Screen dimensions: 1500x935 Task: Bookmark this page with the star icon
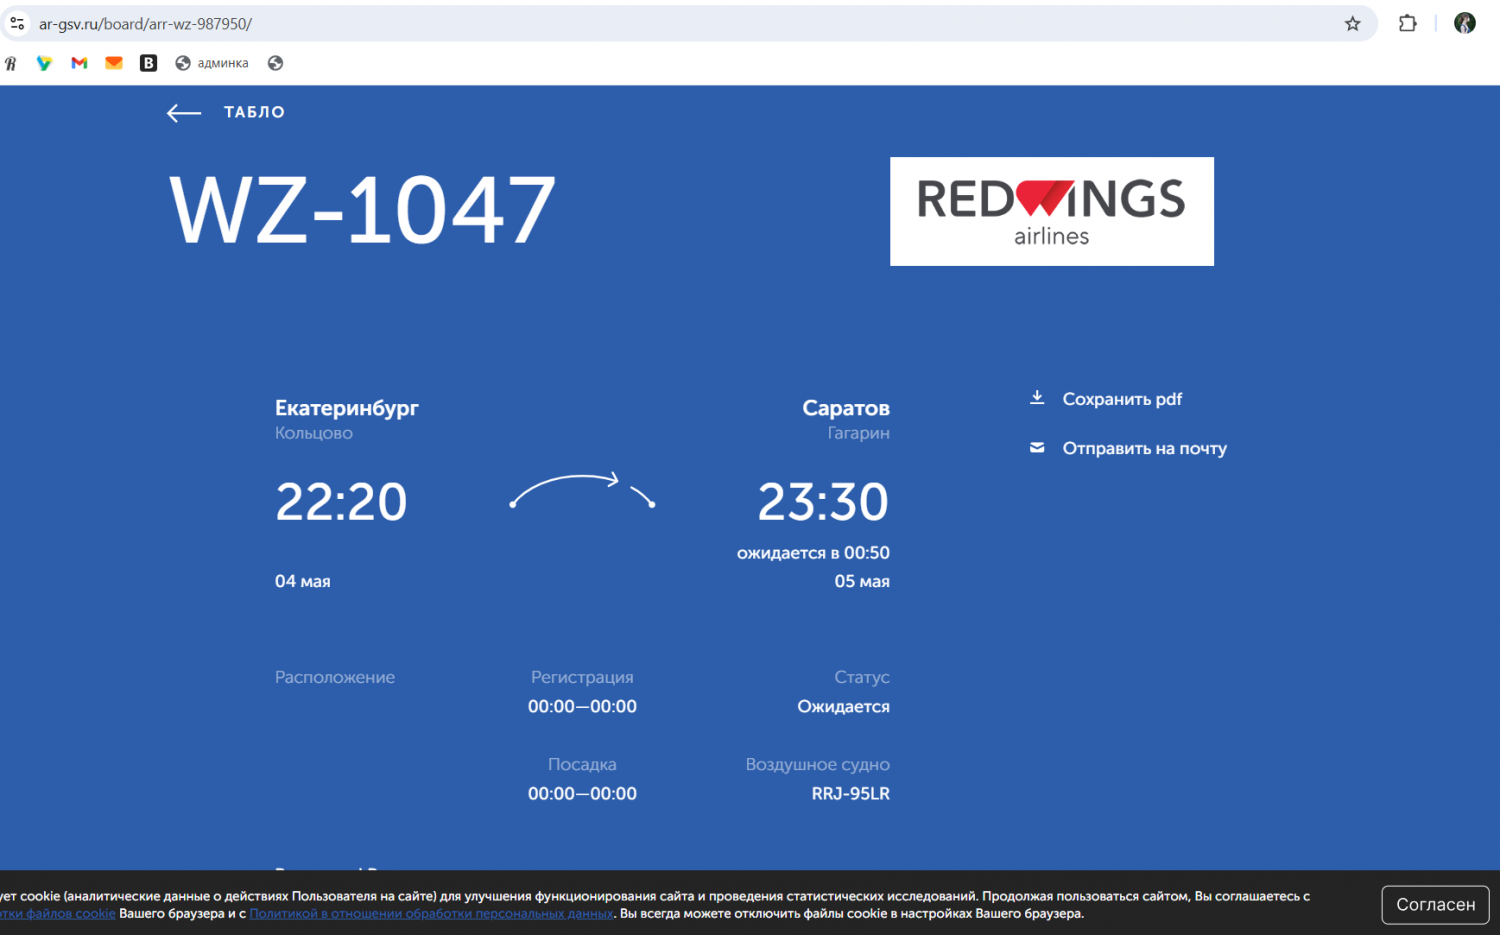click(x=1352, y=23)
